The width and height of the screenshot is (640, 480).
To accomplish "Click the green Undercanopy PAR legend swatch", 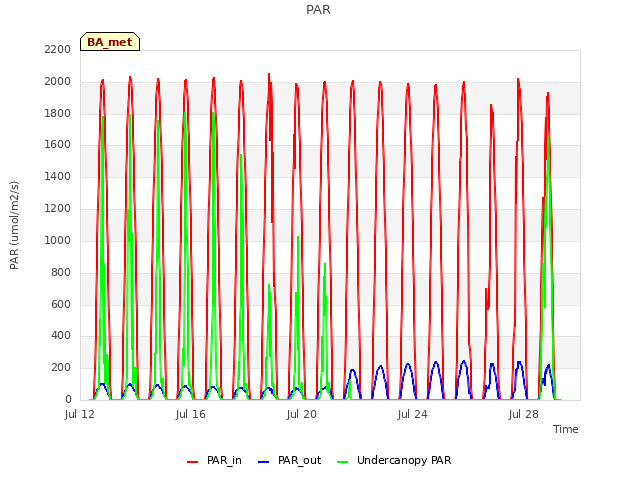I will click(342, 462).
